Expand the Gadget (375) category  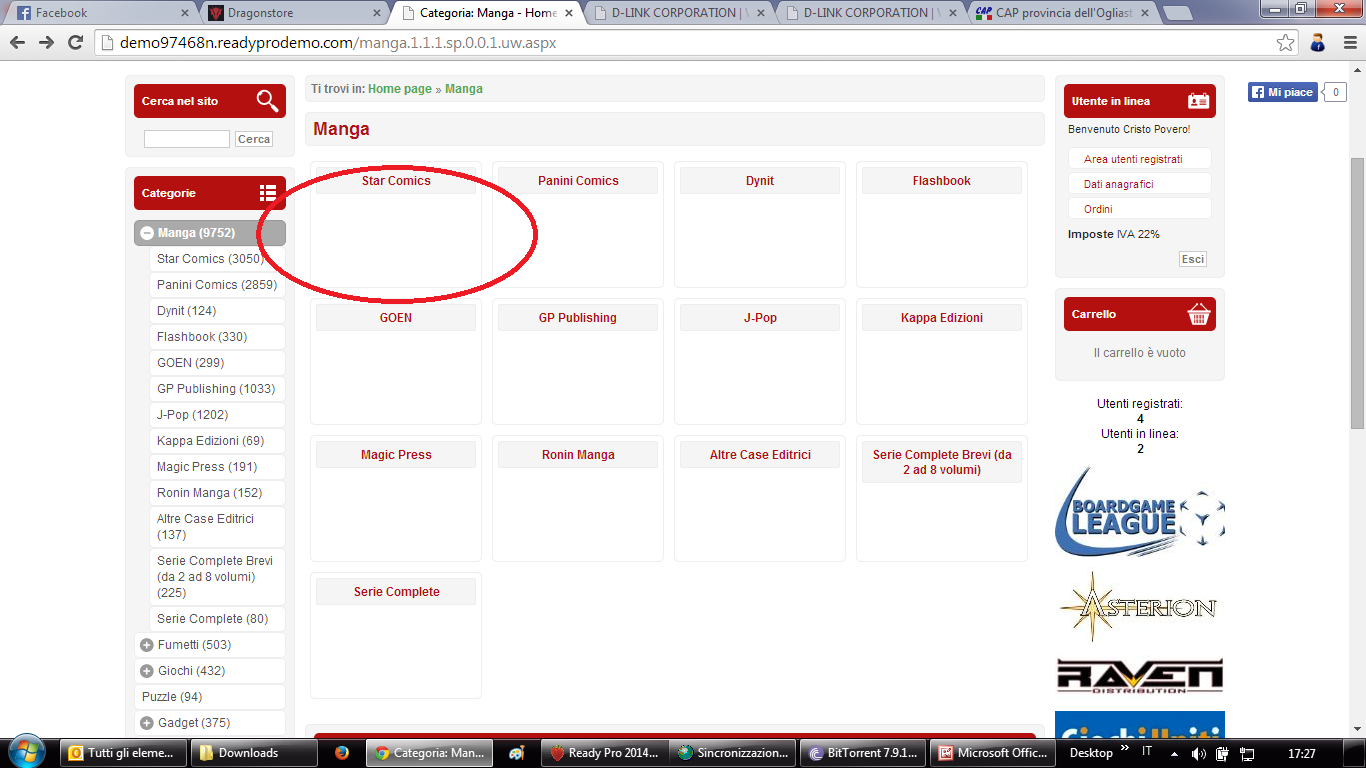click(x=147, y=723)
